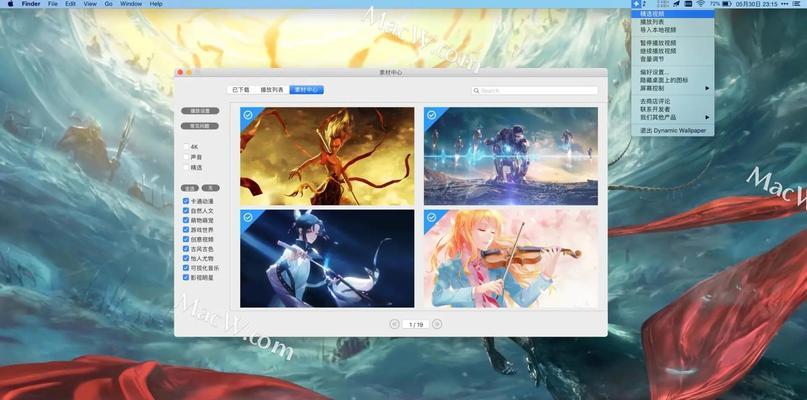
Task: Click the battery status icon
Action: [x=727, y=4]
